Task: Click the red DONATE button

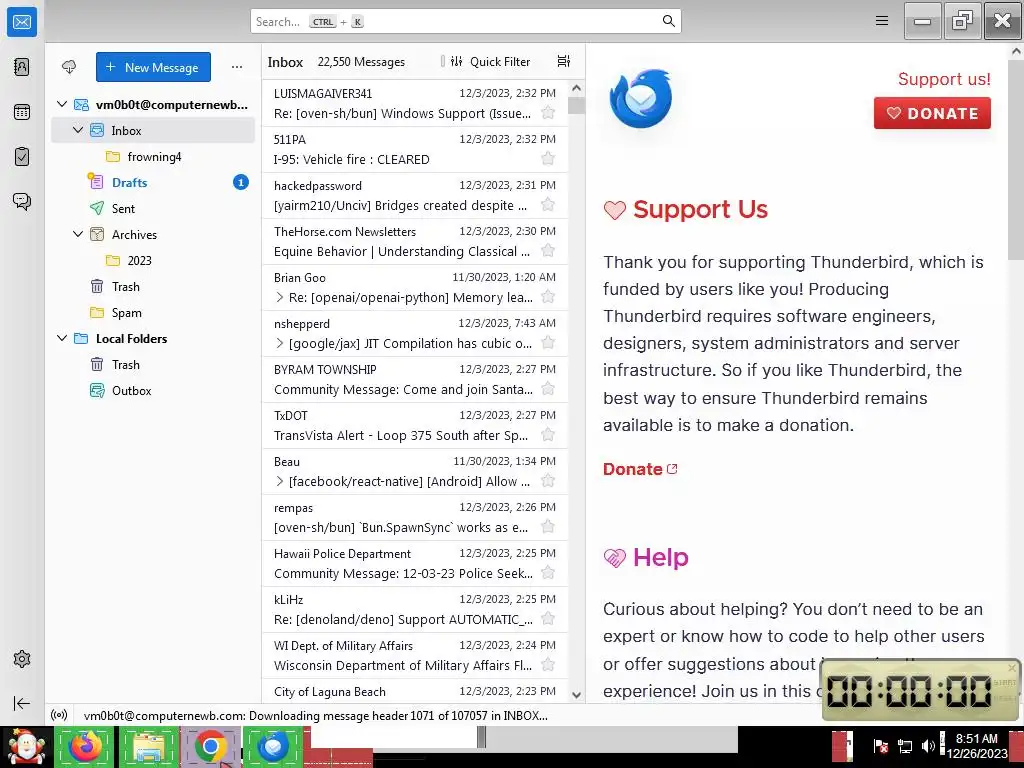Action: [932, 113]
